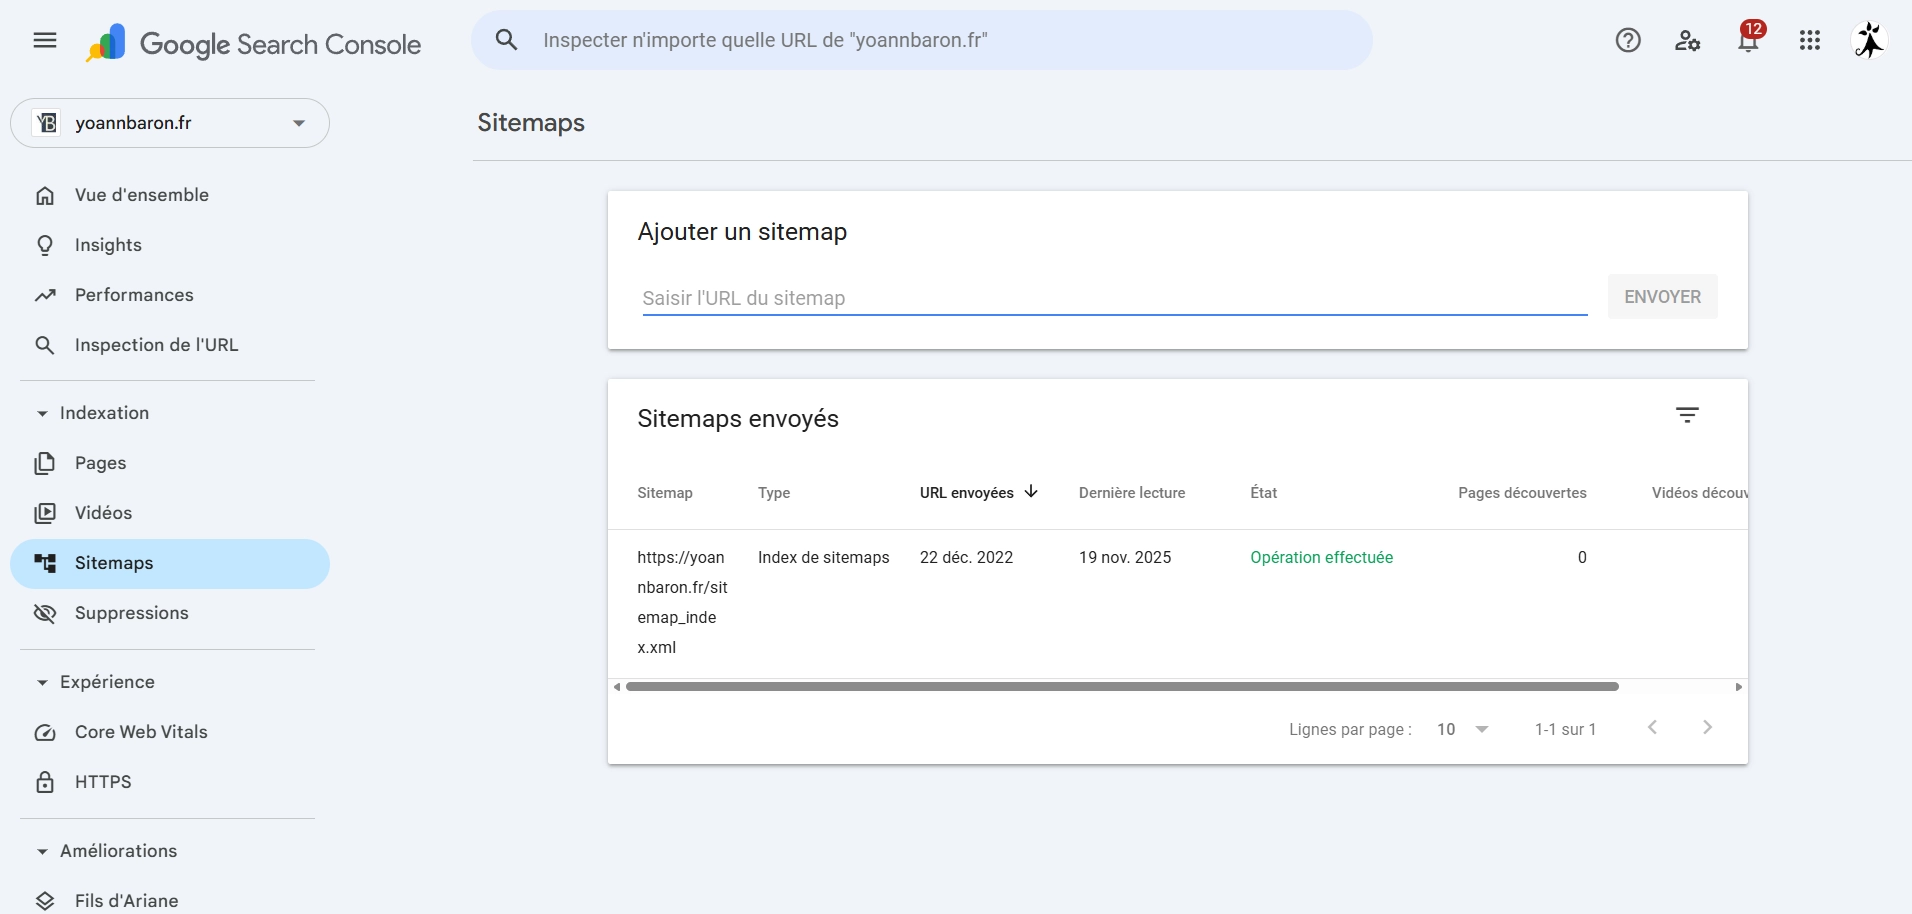Click the Vidéos play icon
The image size is (1912, 914).
coord(45,513)
